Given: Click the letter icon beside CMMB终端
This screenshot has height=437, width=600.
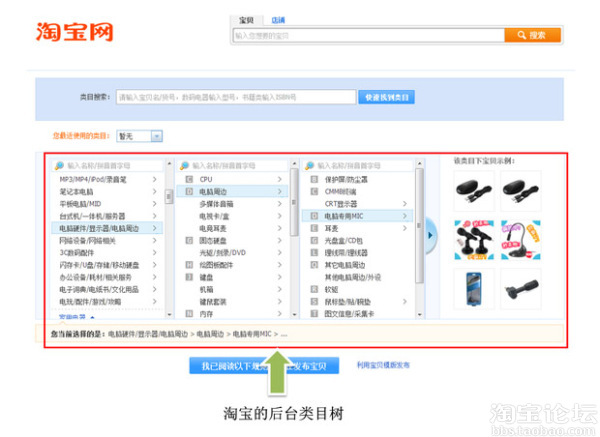Looking at the screenshot, I should [x=314, y=191].
